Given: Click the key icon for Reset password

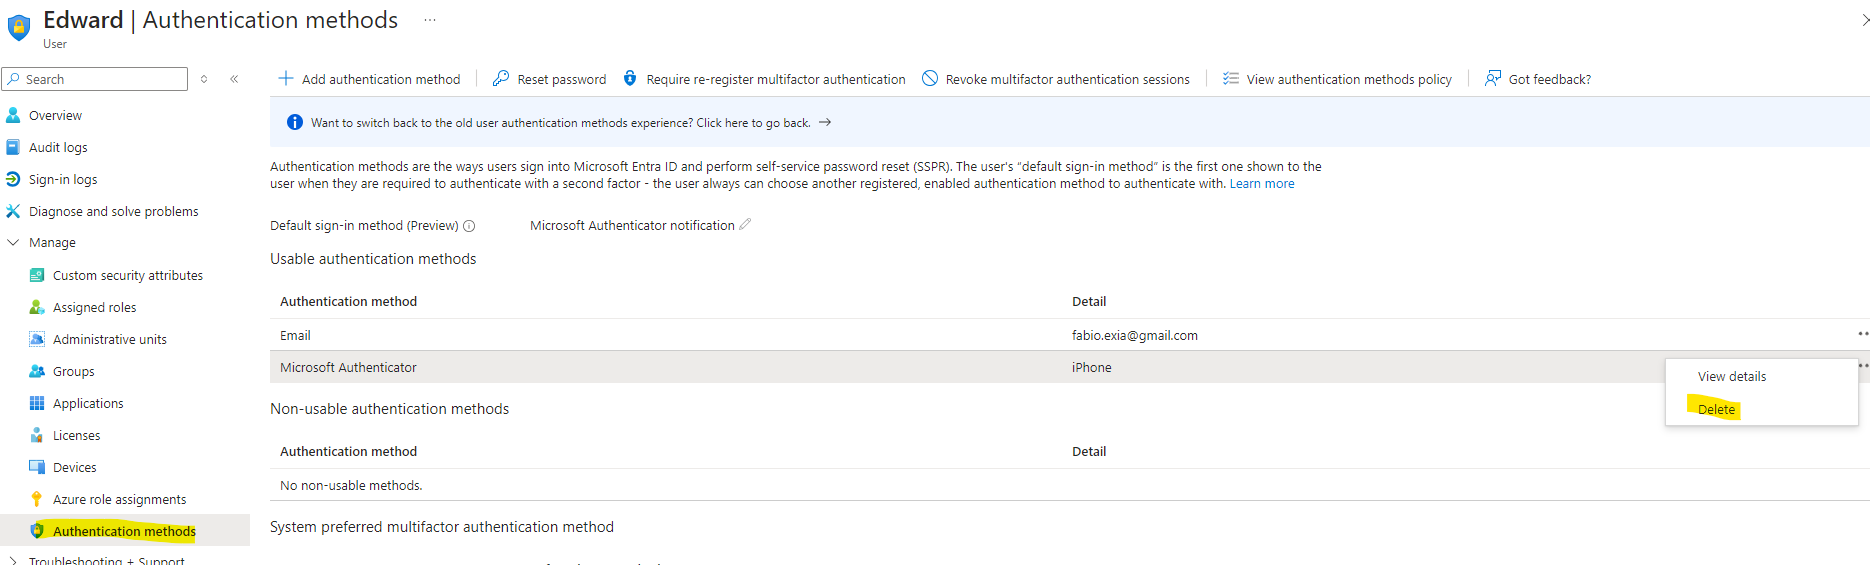Looking at the screenshot, I should coord(501,78).
